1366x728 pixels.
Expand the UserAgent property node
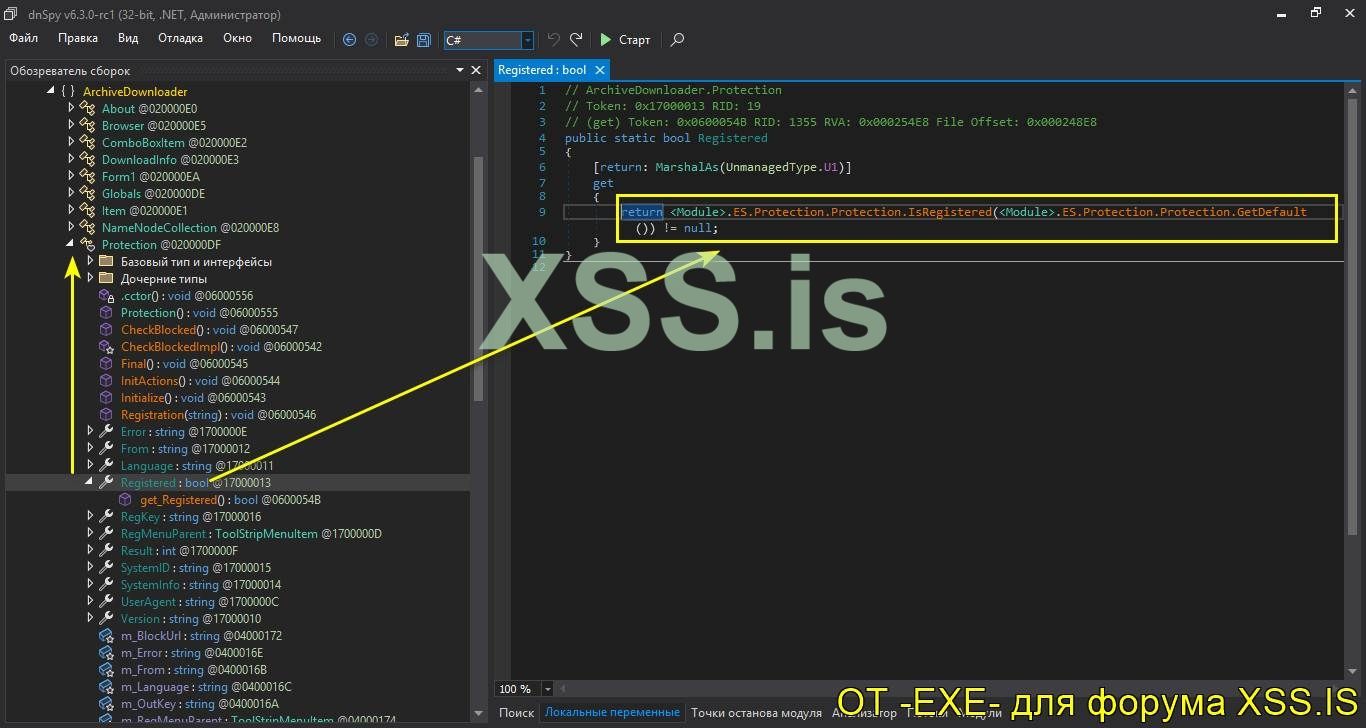pos(90,602)
